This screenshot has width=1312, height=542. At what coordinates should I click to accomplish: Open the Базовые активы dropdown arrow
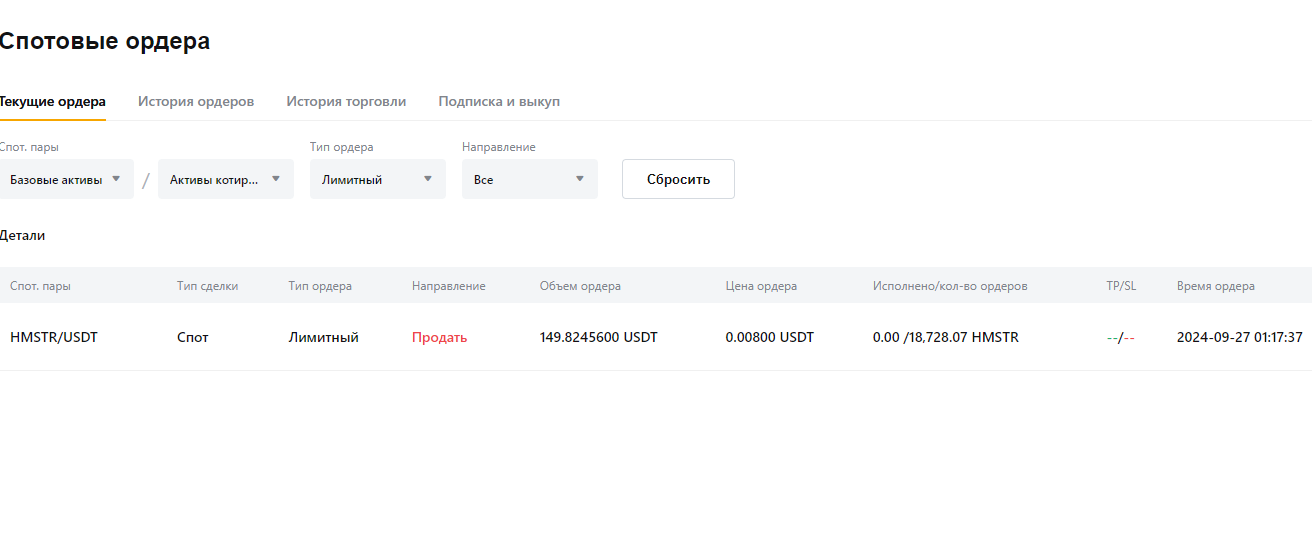point(116,179)
